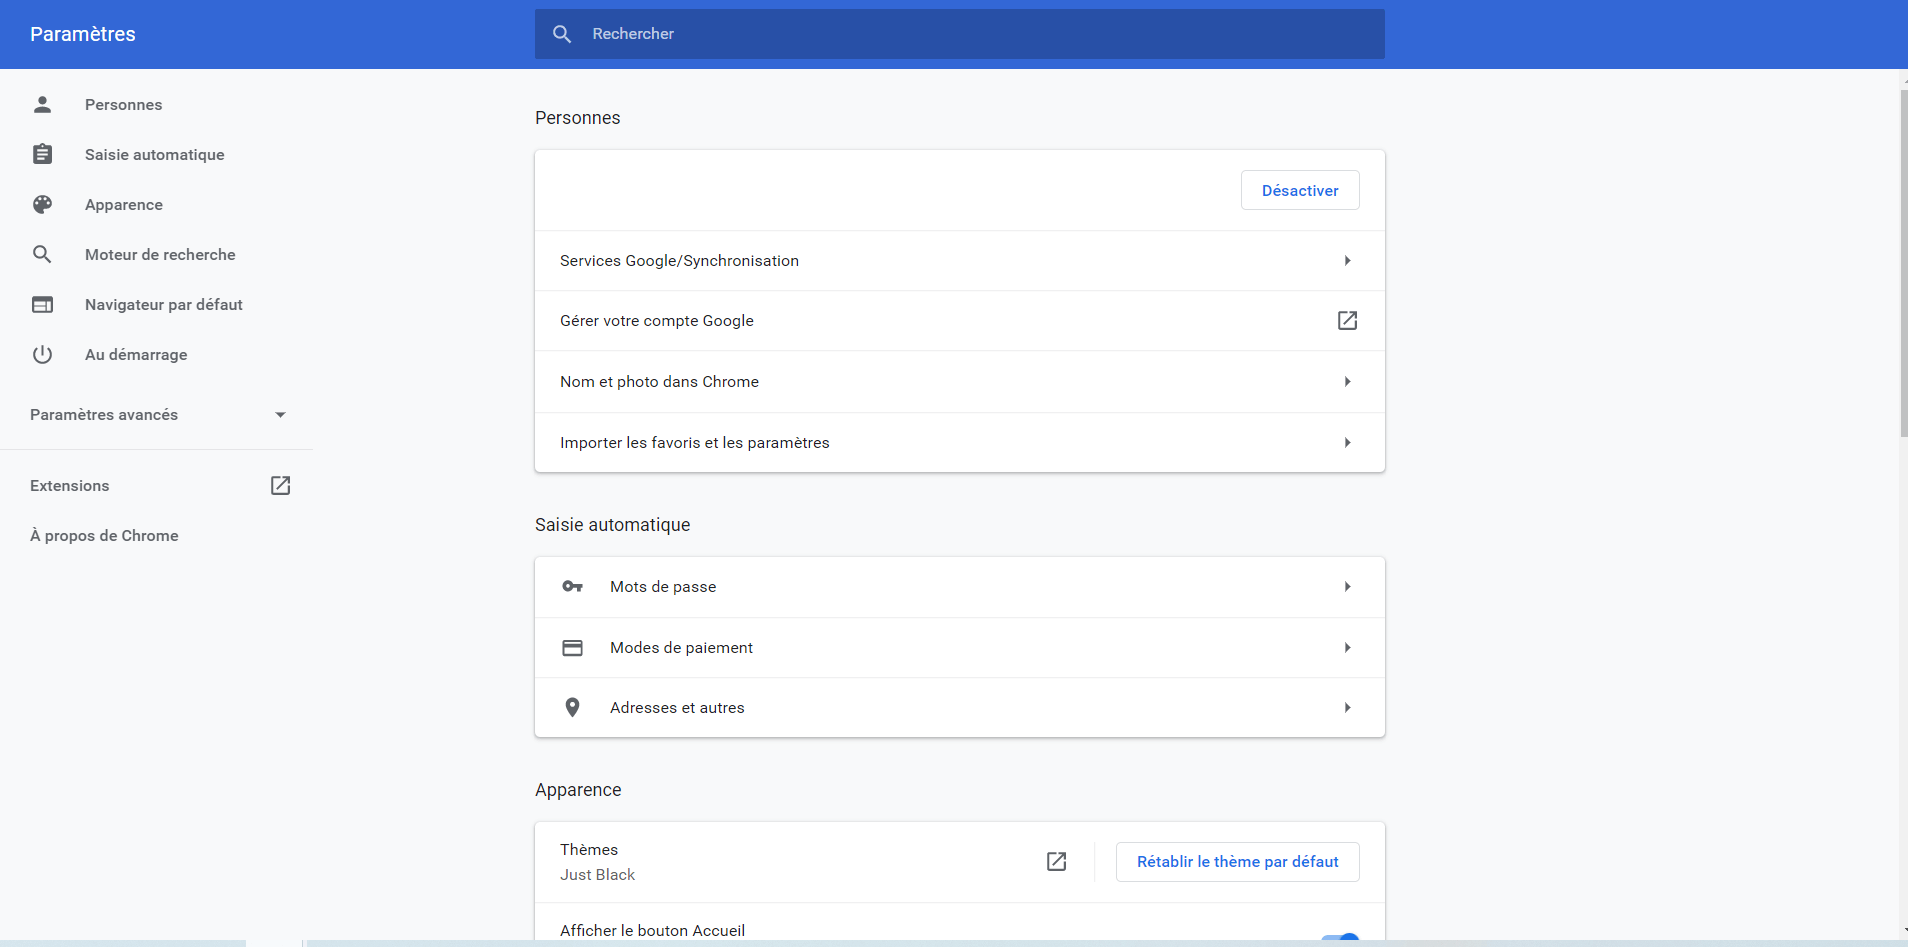
Task: Click the key icon beside Mots de passe
Action: tap(572, 586)
